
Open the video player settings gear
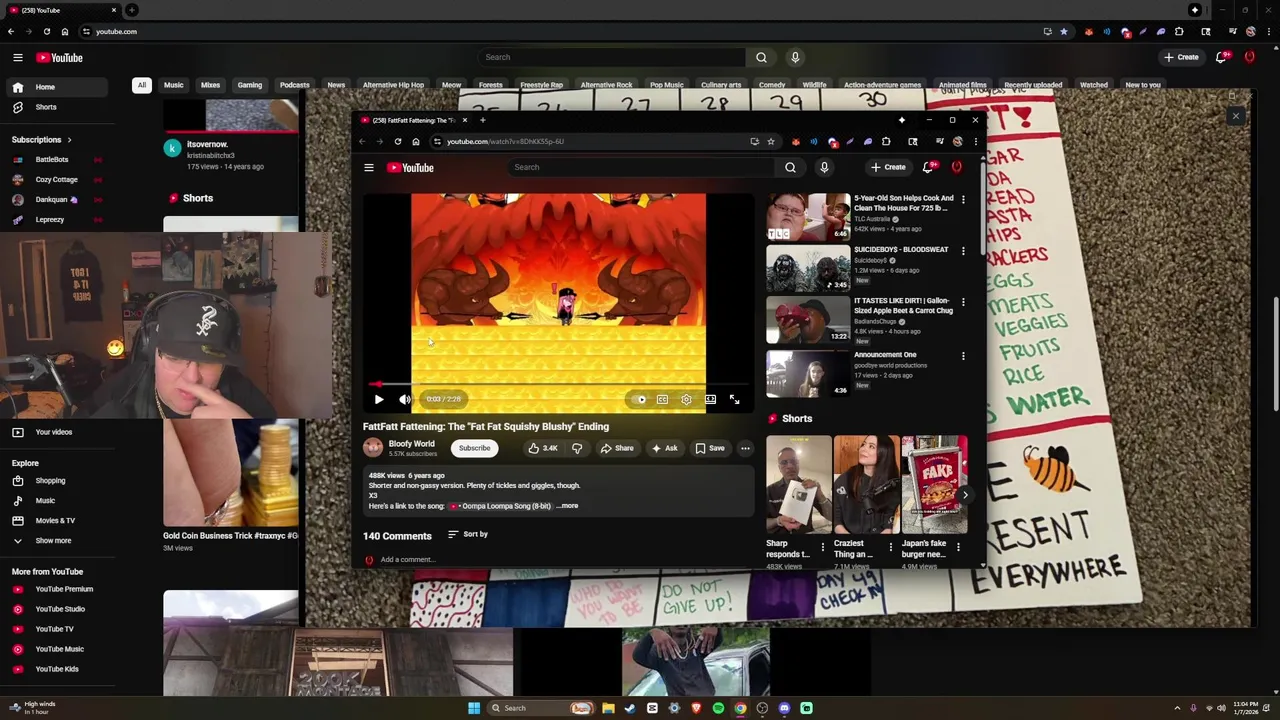tap(686, 399)
